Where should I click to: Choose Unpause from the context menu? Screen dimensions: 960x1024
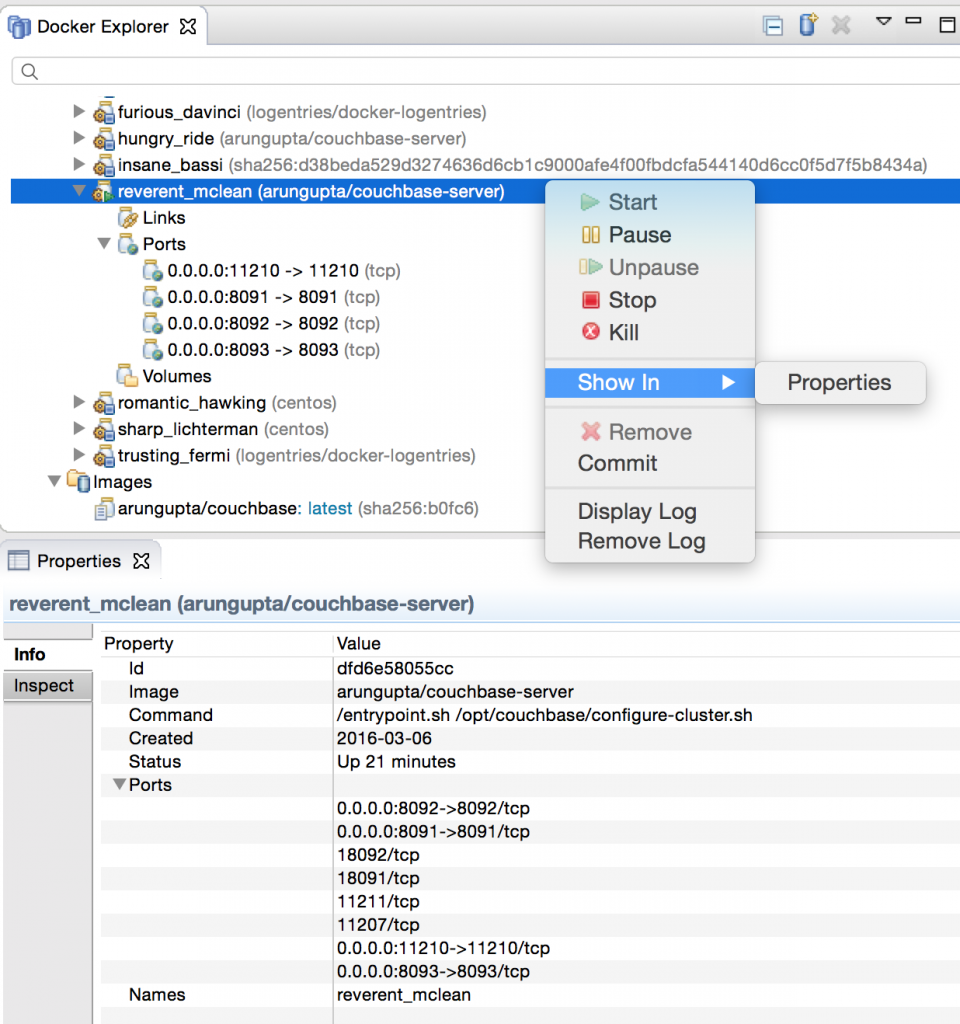pos(650,267)
